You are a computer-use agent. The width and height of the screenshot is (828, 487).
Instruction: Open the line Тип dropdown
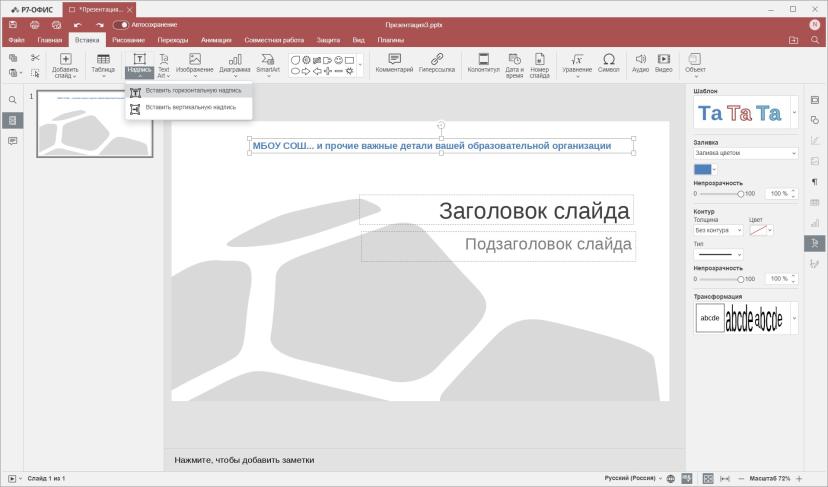click(718, 255)
